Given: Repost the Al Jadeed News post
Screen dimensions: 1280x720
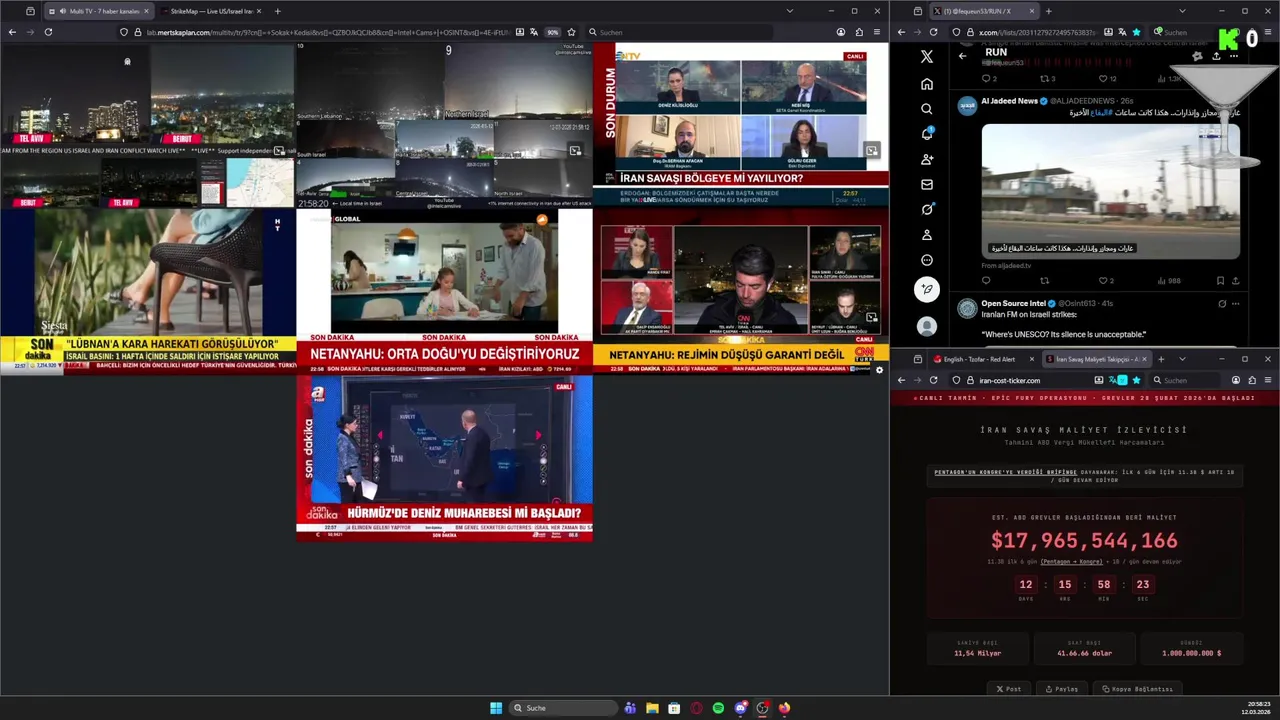Looking at the screenshot, I should click(x=1044, y=281).
